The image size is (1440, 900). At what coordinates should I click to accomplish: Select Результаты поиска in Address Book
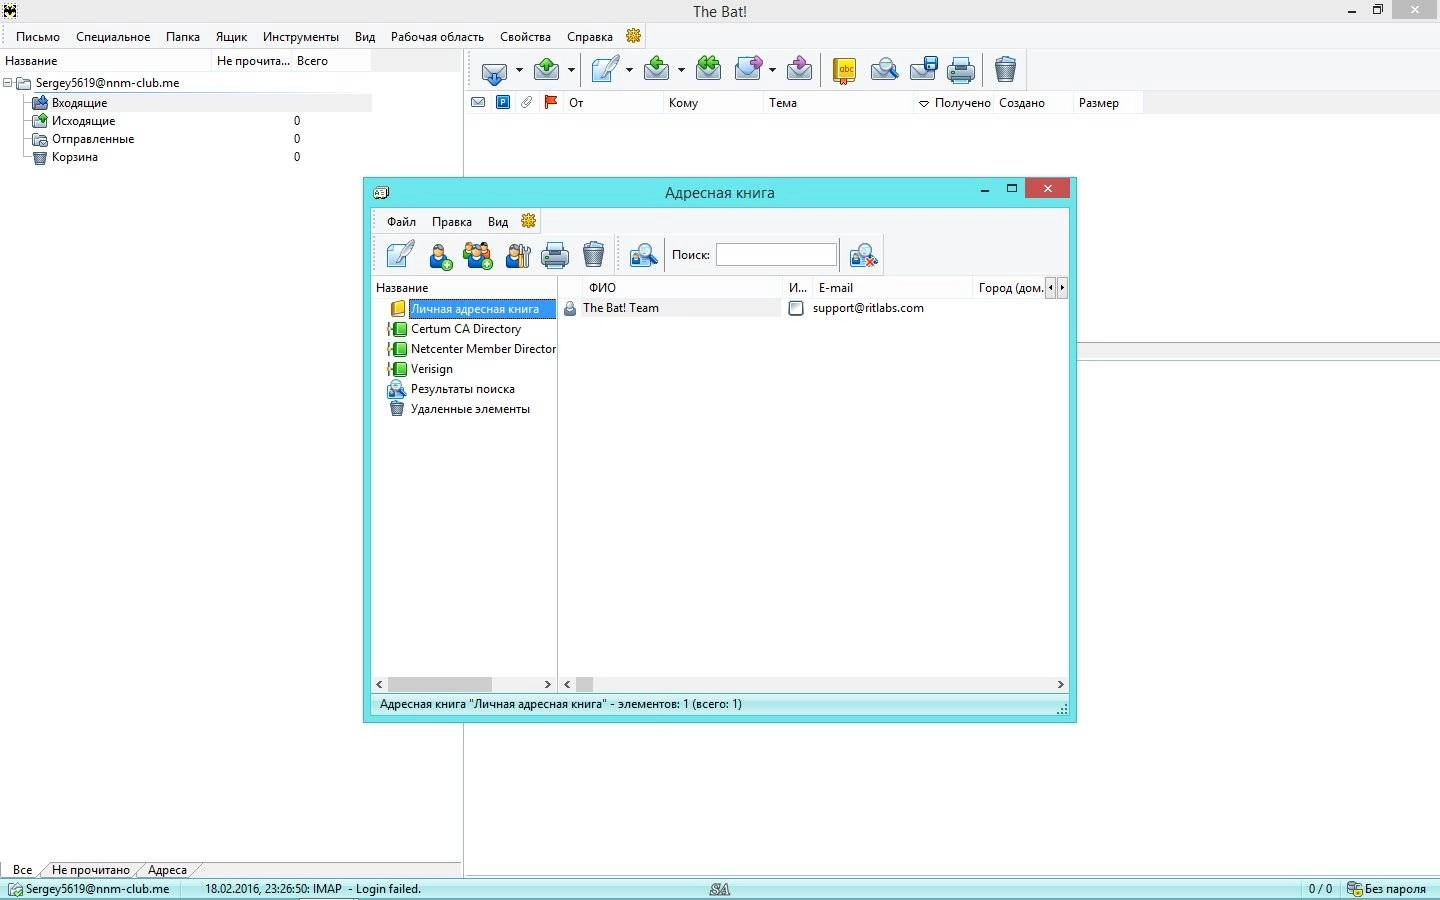(463, 389)
